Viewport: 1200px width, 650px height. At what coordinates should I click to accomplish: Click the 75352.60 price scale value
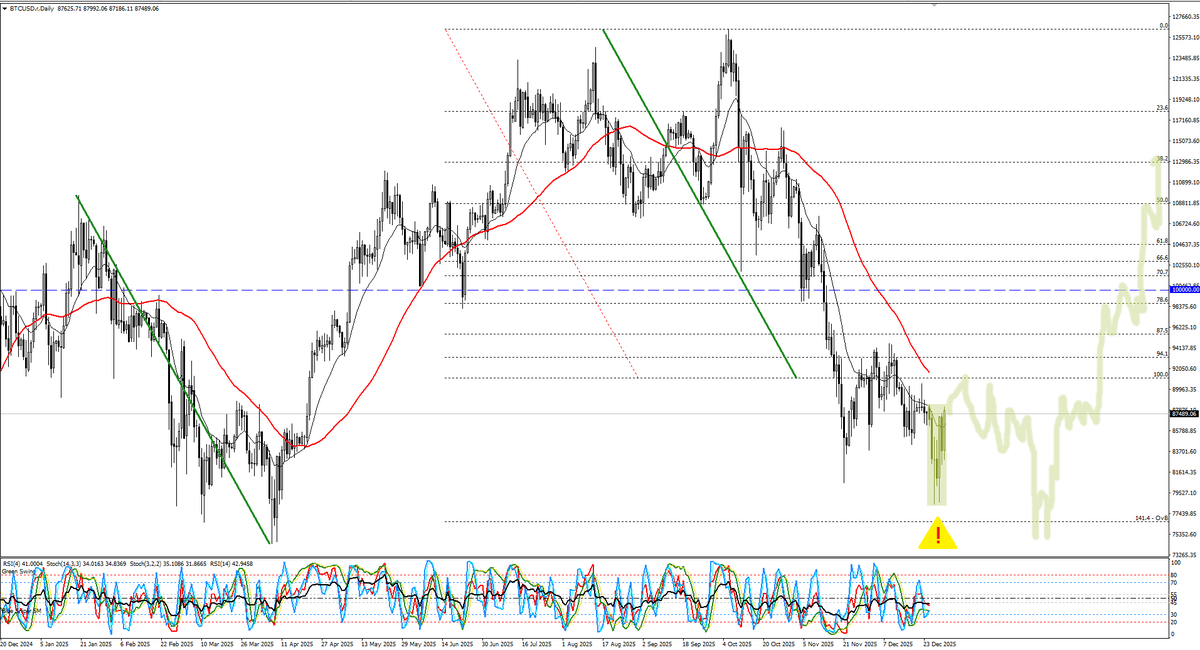1185,534
